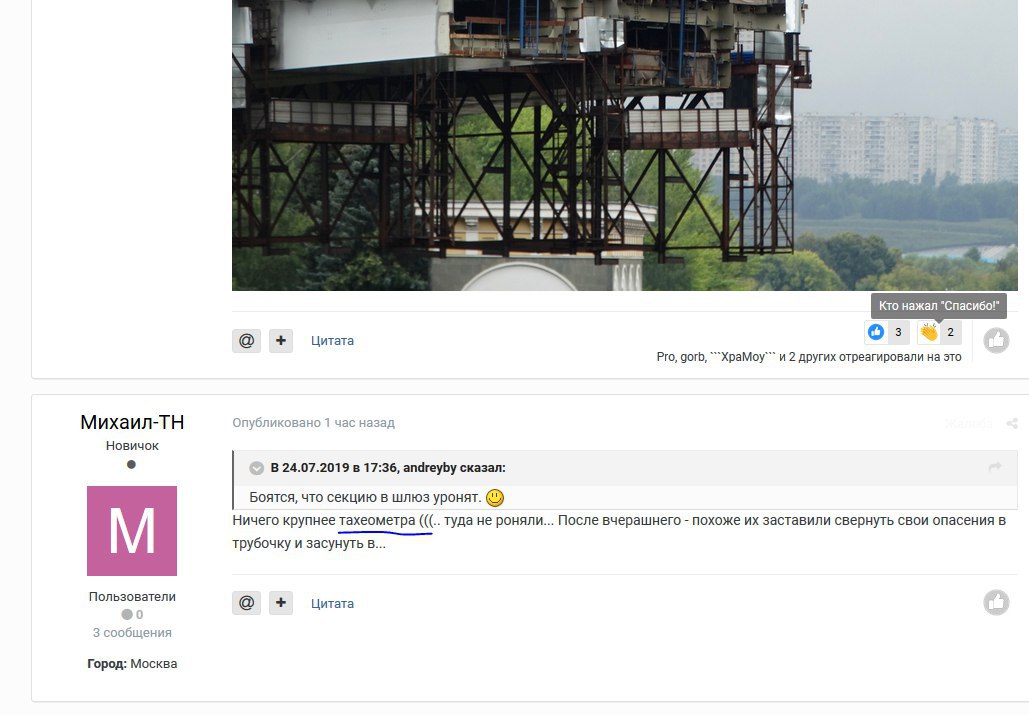Image resolution: width=1029 pixels, height=715 pixels.
Task: Click the pink M avatar of Михаил-ТН
Action: 132,531
